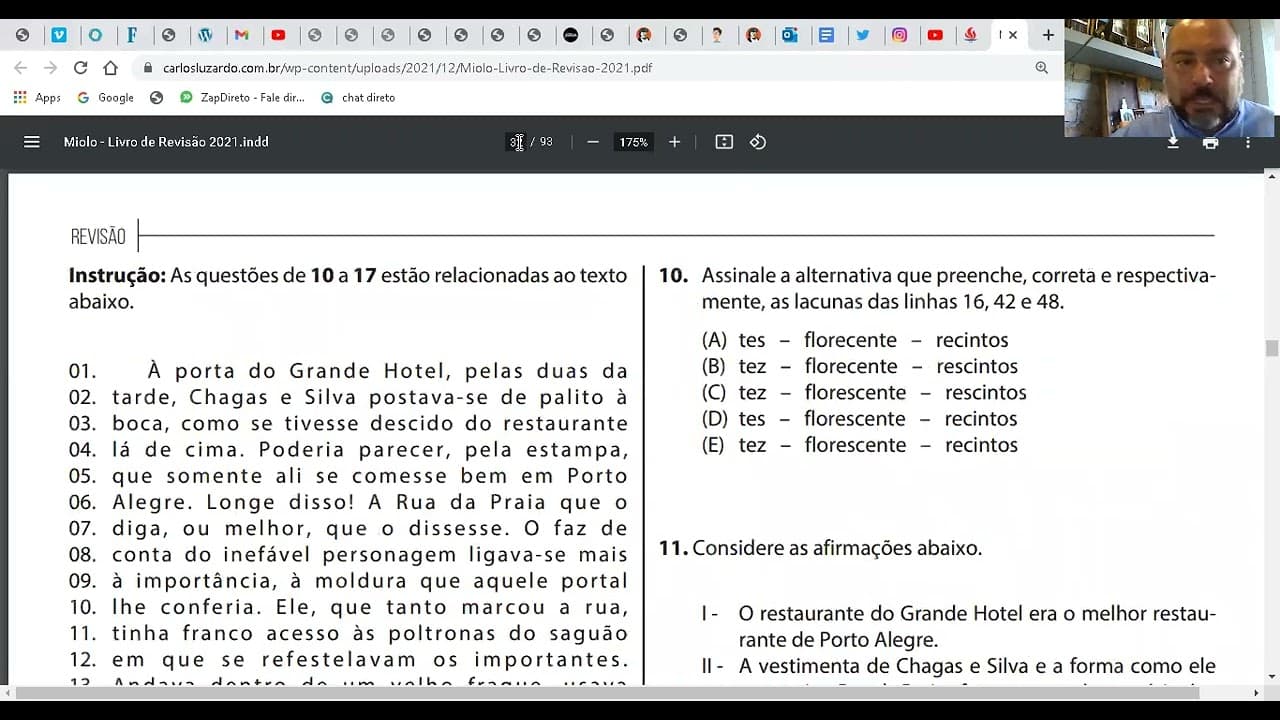The width and height of the screenshot is (1280, 720).
Task: Click the address bar URL
Action: coord(407,68)
